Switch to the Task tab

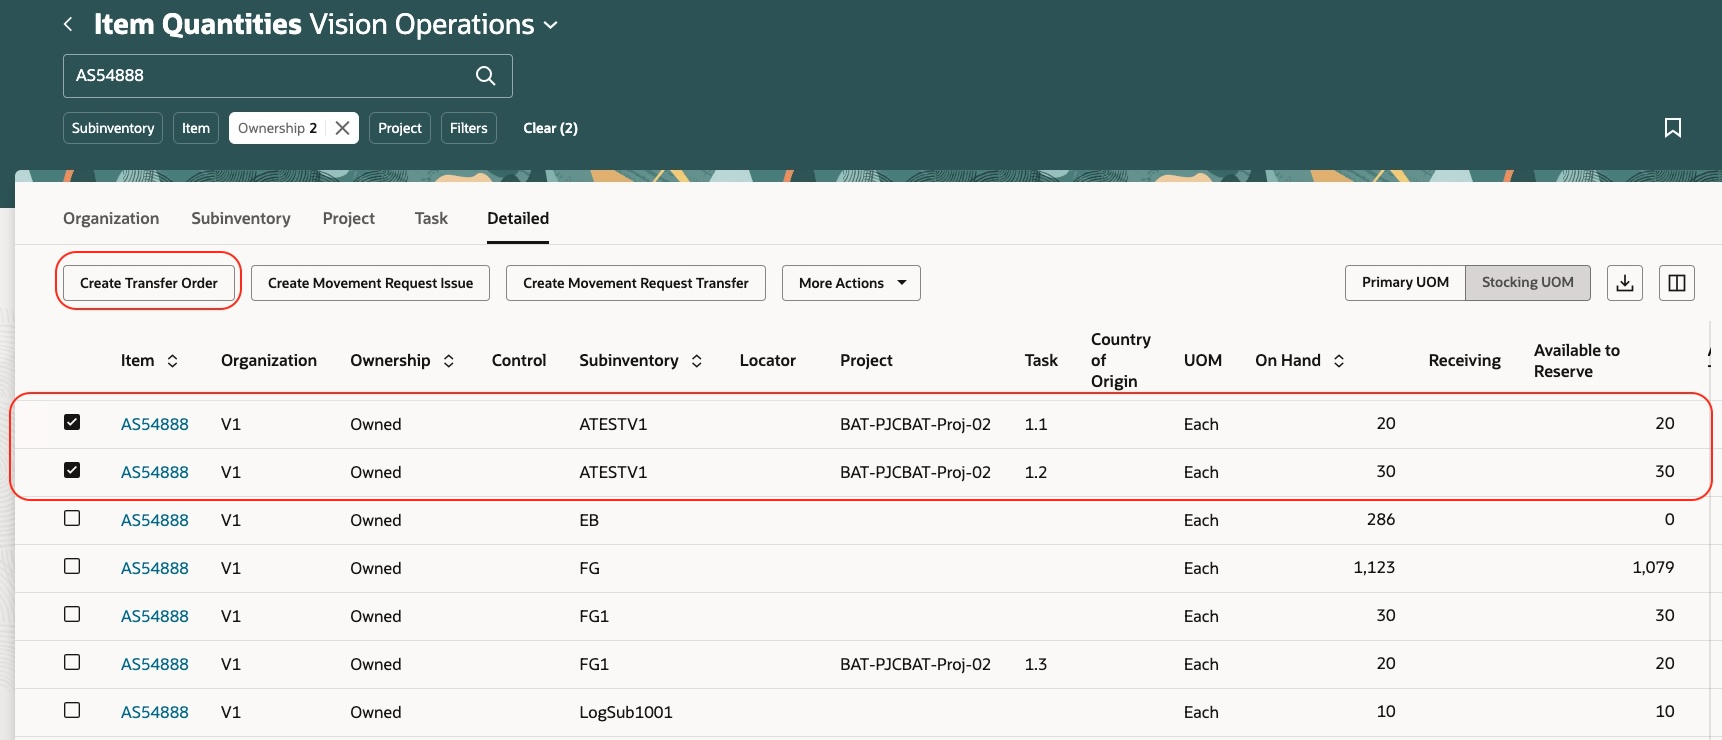[x=431, y=218]
